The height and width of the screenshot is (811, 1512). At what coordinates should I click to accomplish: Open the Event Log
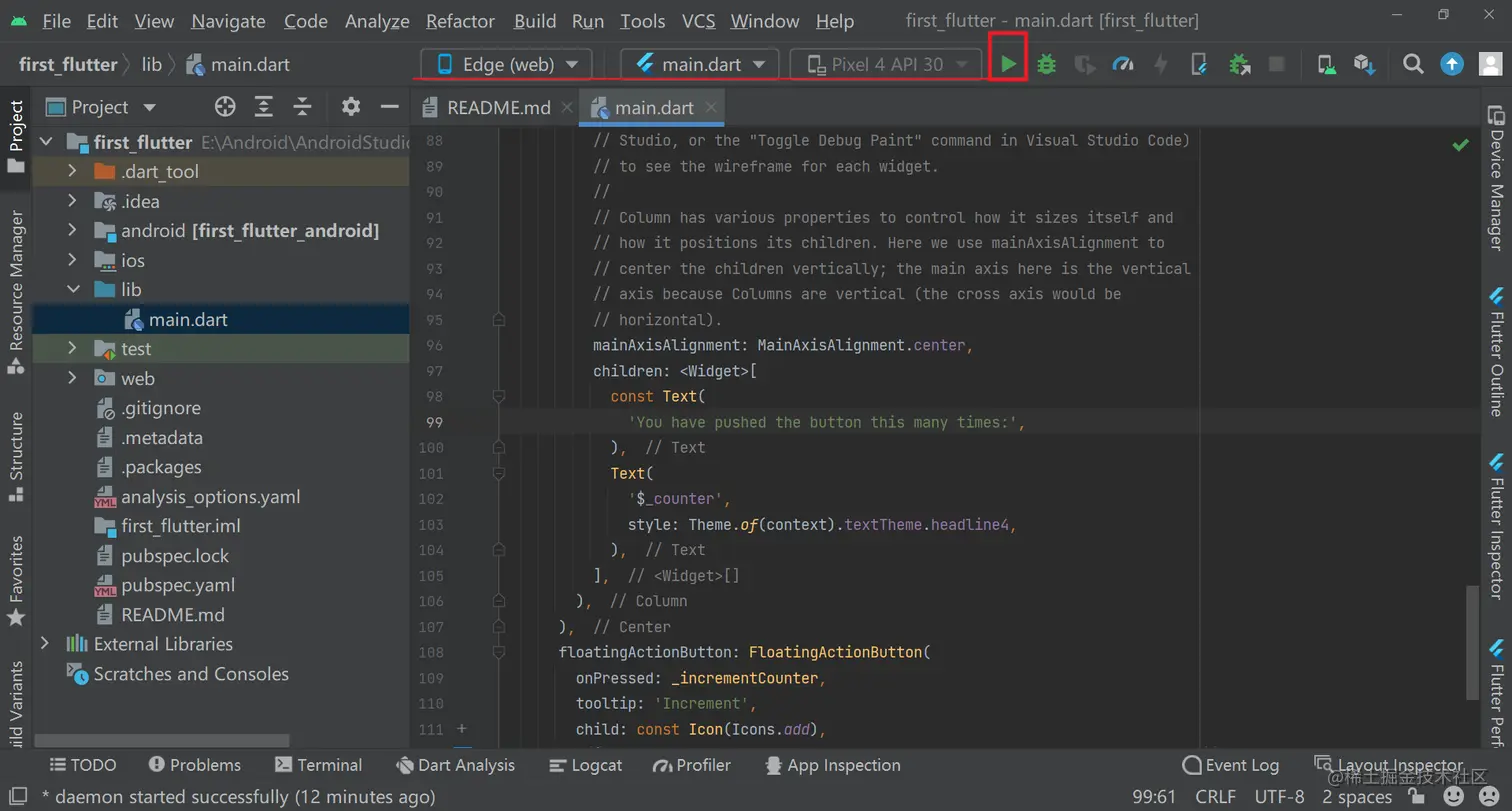(1230, 765)
